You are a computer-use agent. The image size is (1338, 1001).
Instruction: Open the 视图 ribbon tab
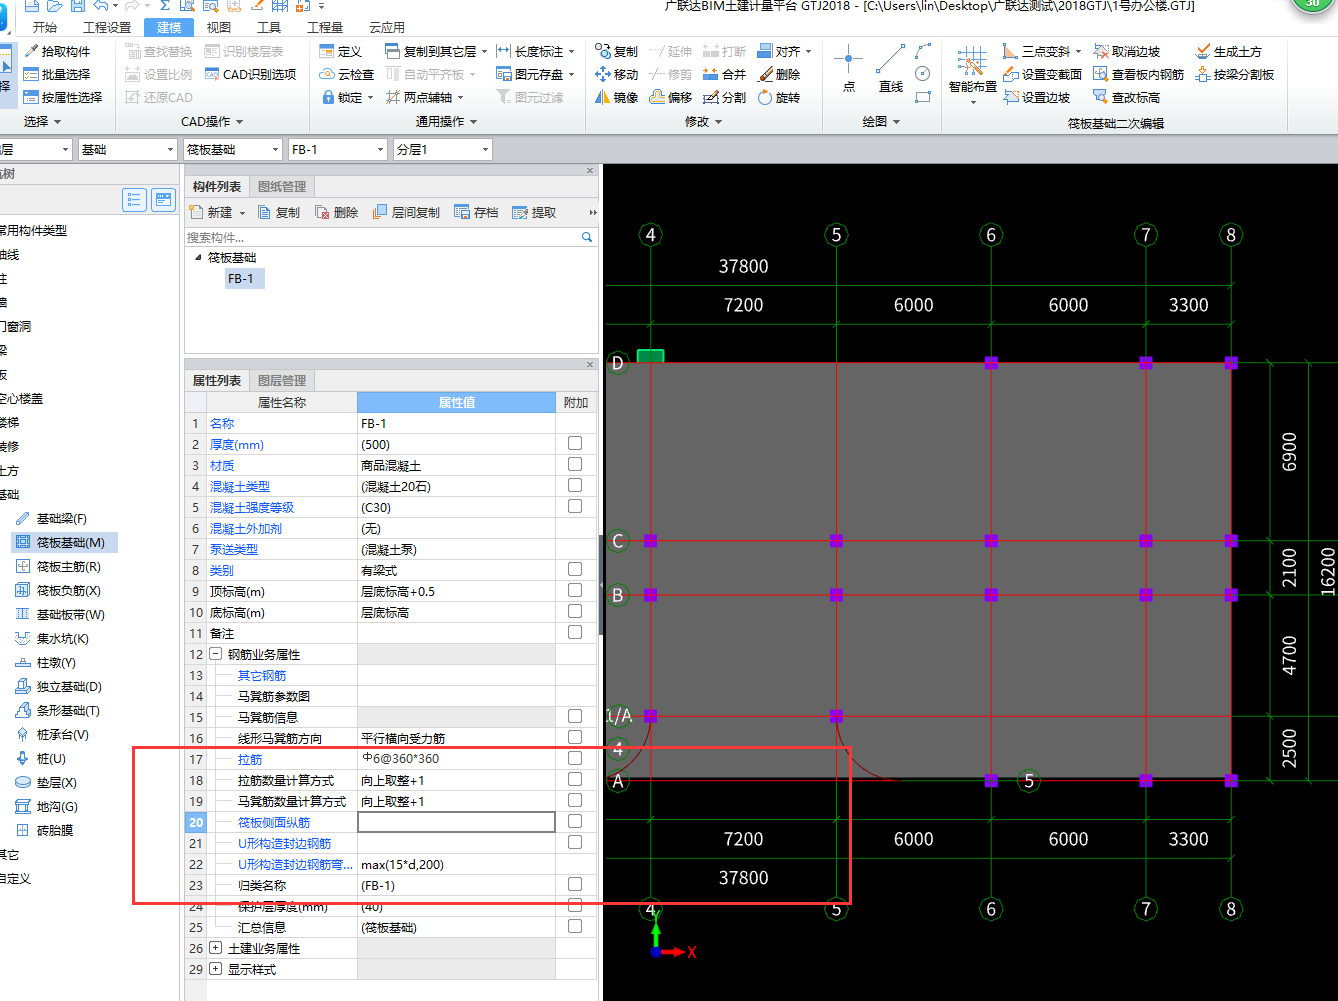point(219,28)
